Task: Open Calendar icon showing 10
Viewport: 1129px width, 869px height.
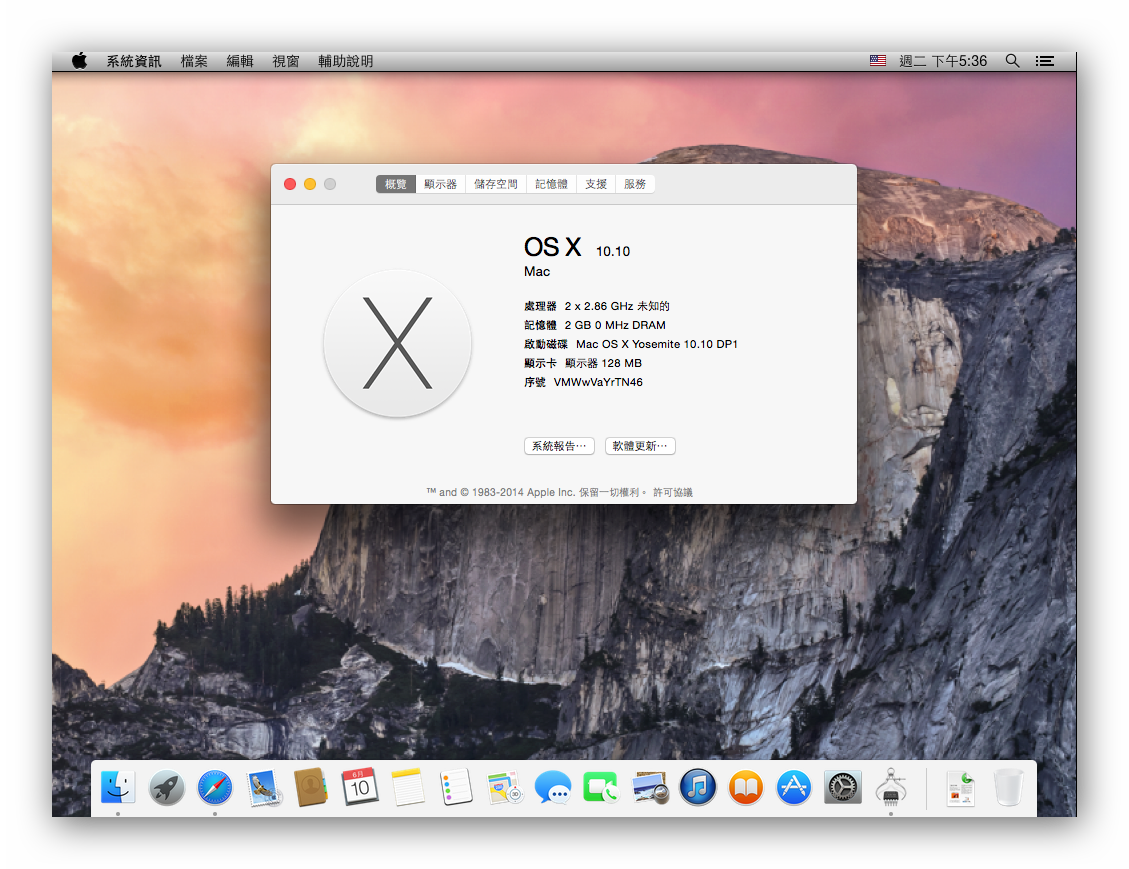Action: [x=359, y=787]
